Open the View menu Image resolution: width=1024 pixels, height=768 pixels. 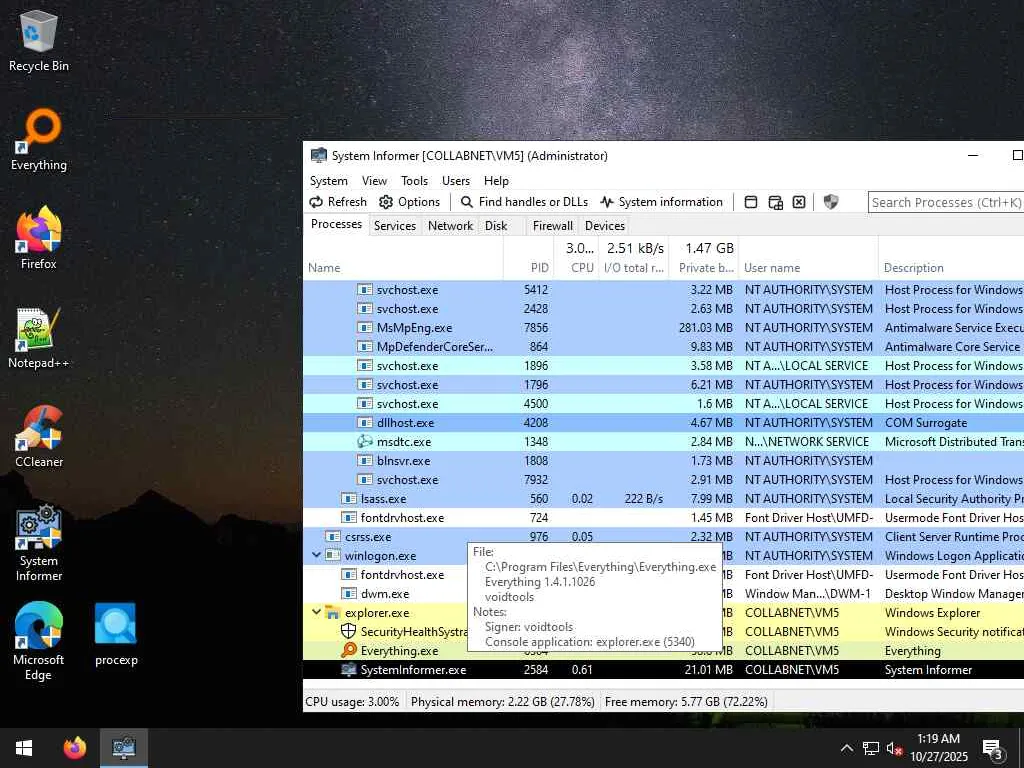(x=374, y=181)
